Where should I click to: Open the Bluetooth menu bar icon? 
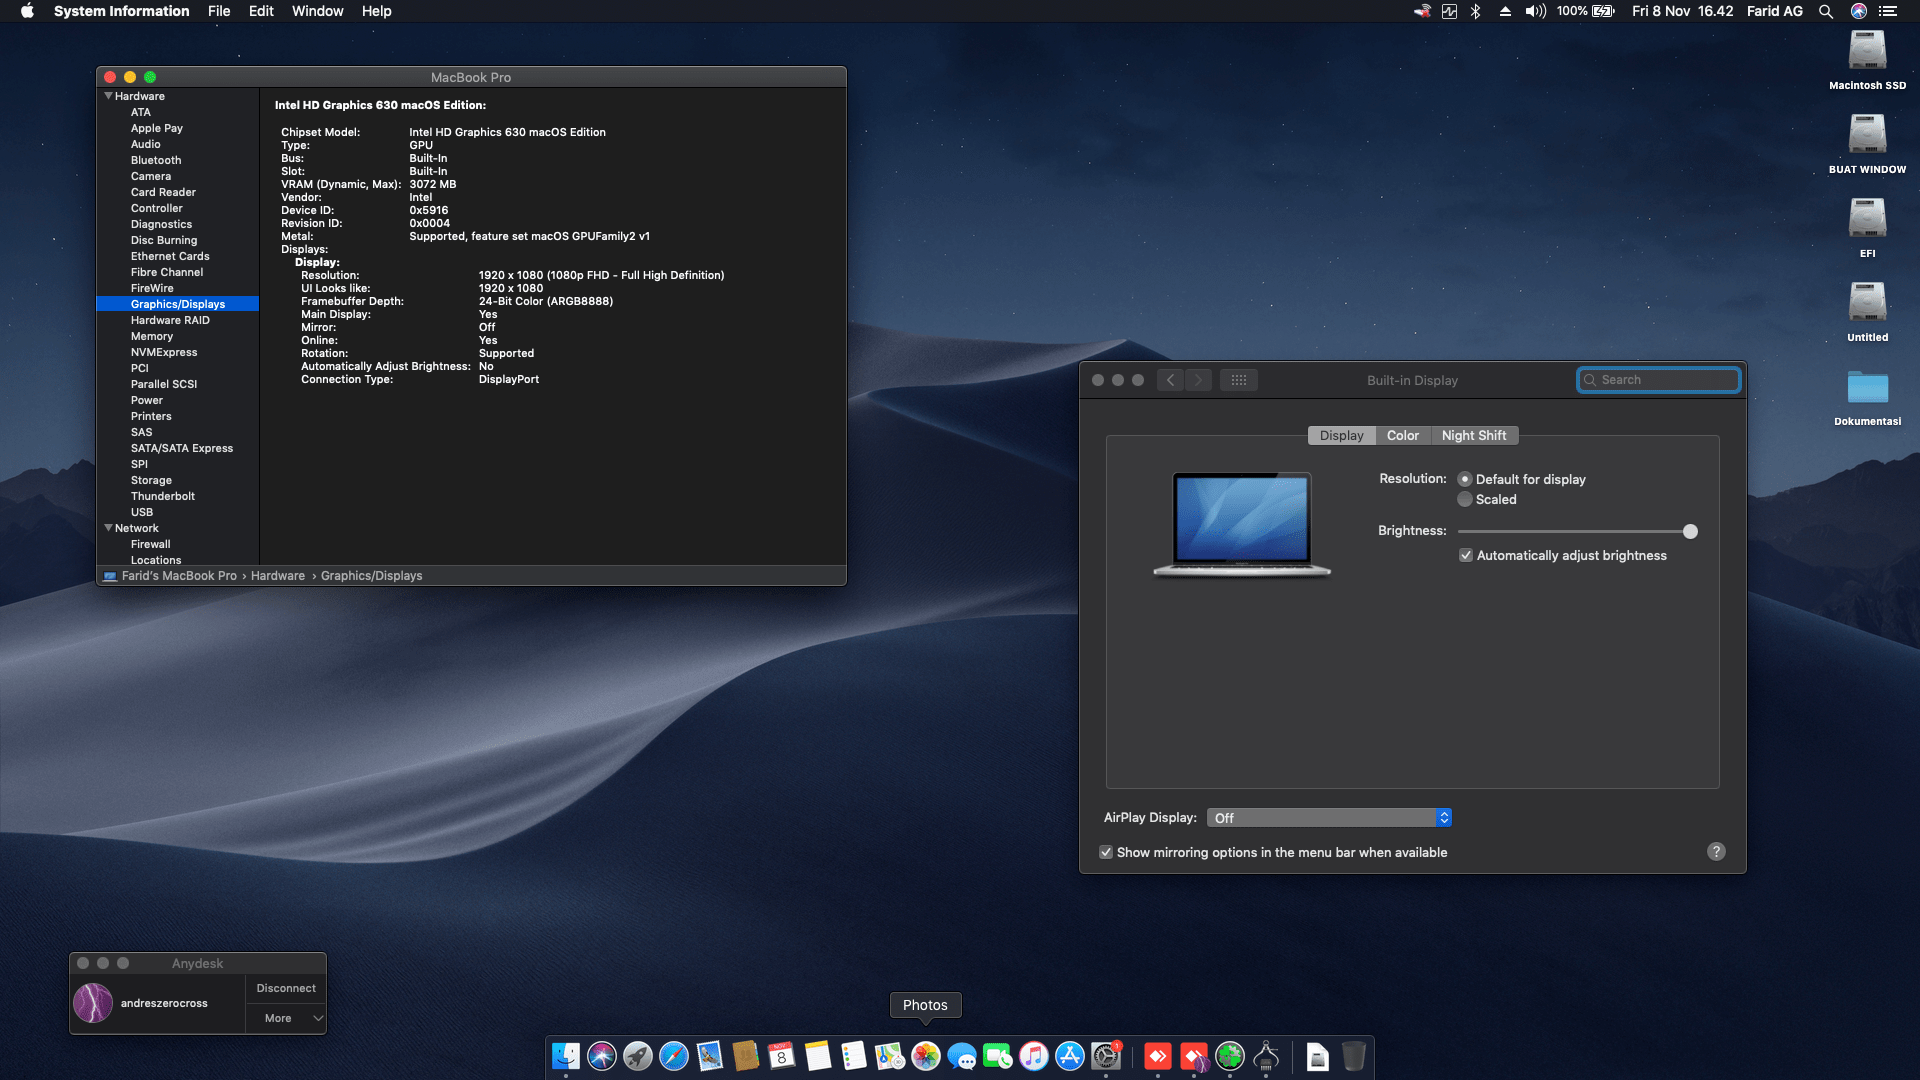[1474, 11]
